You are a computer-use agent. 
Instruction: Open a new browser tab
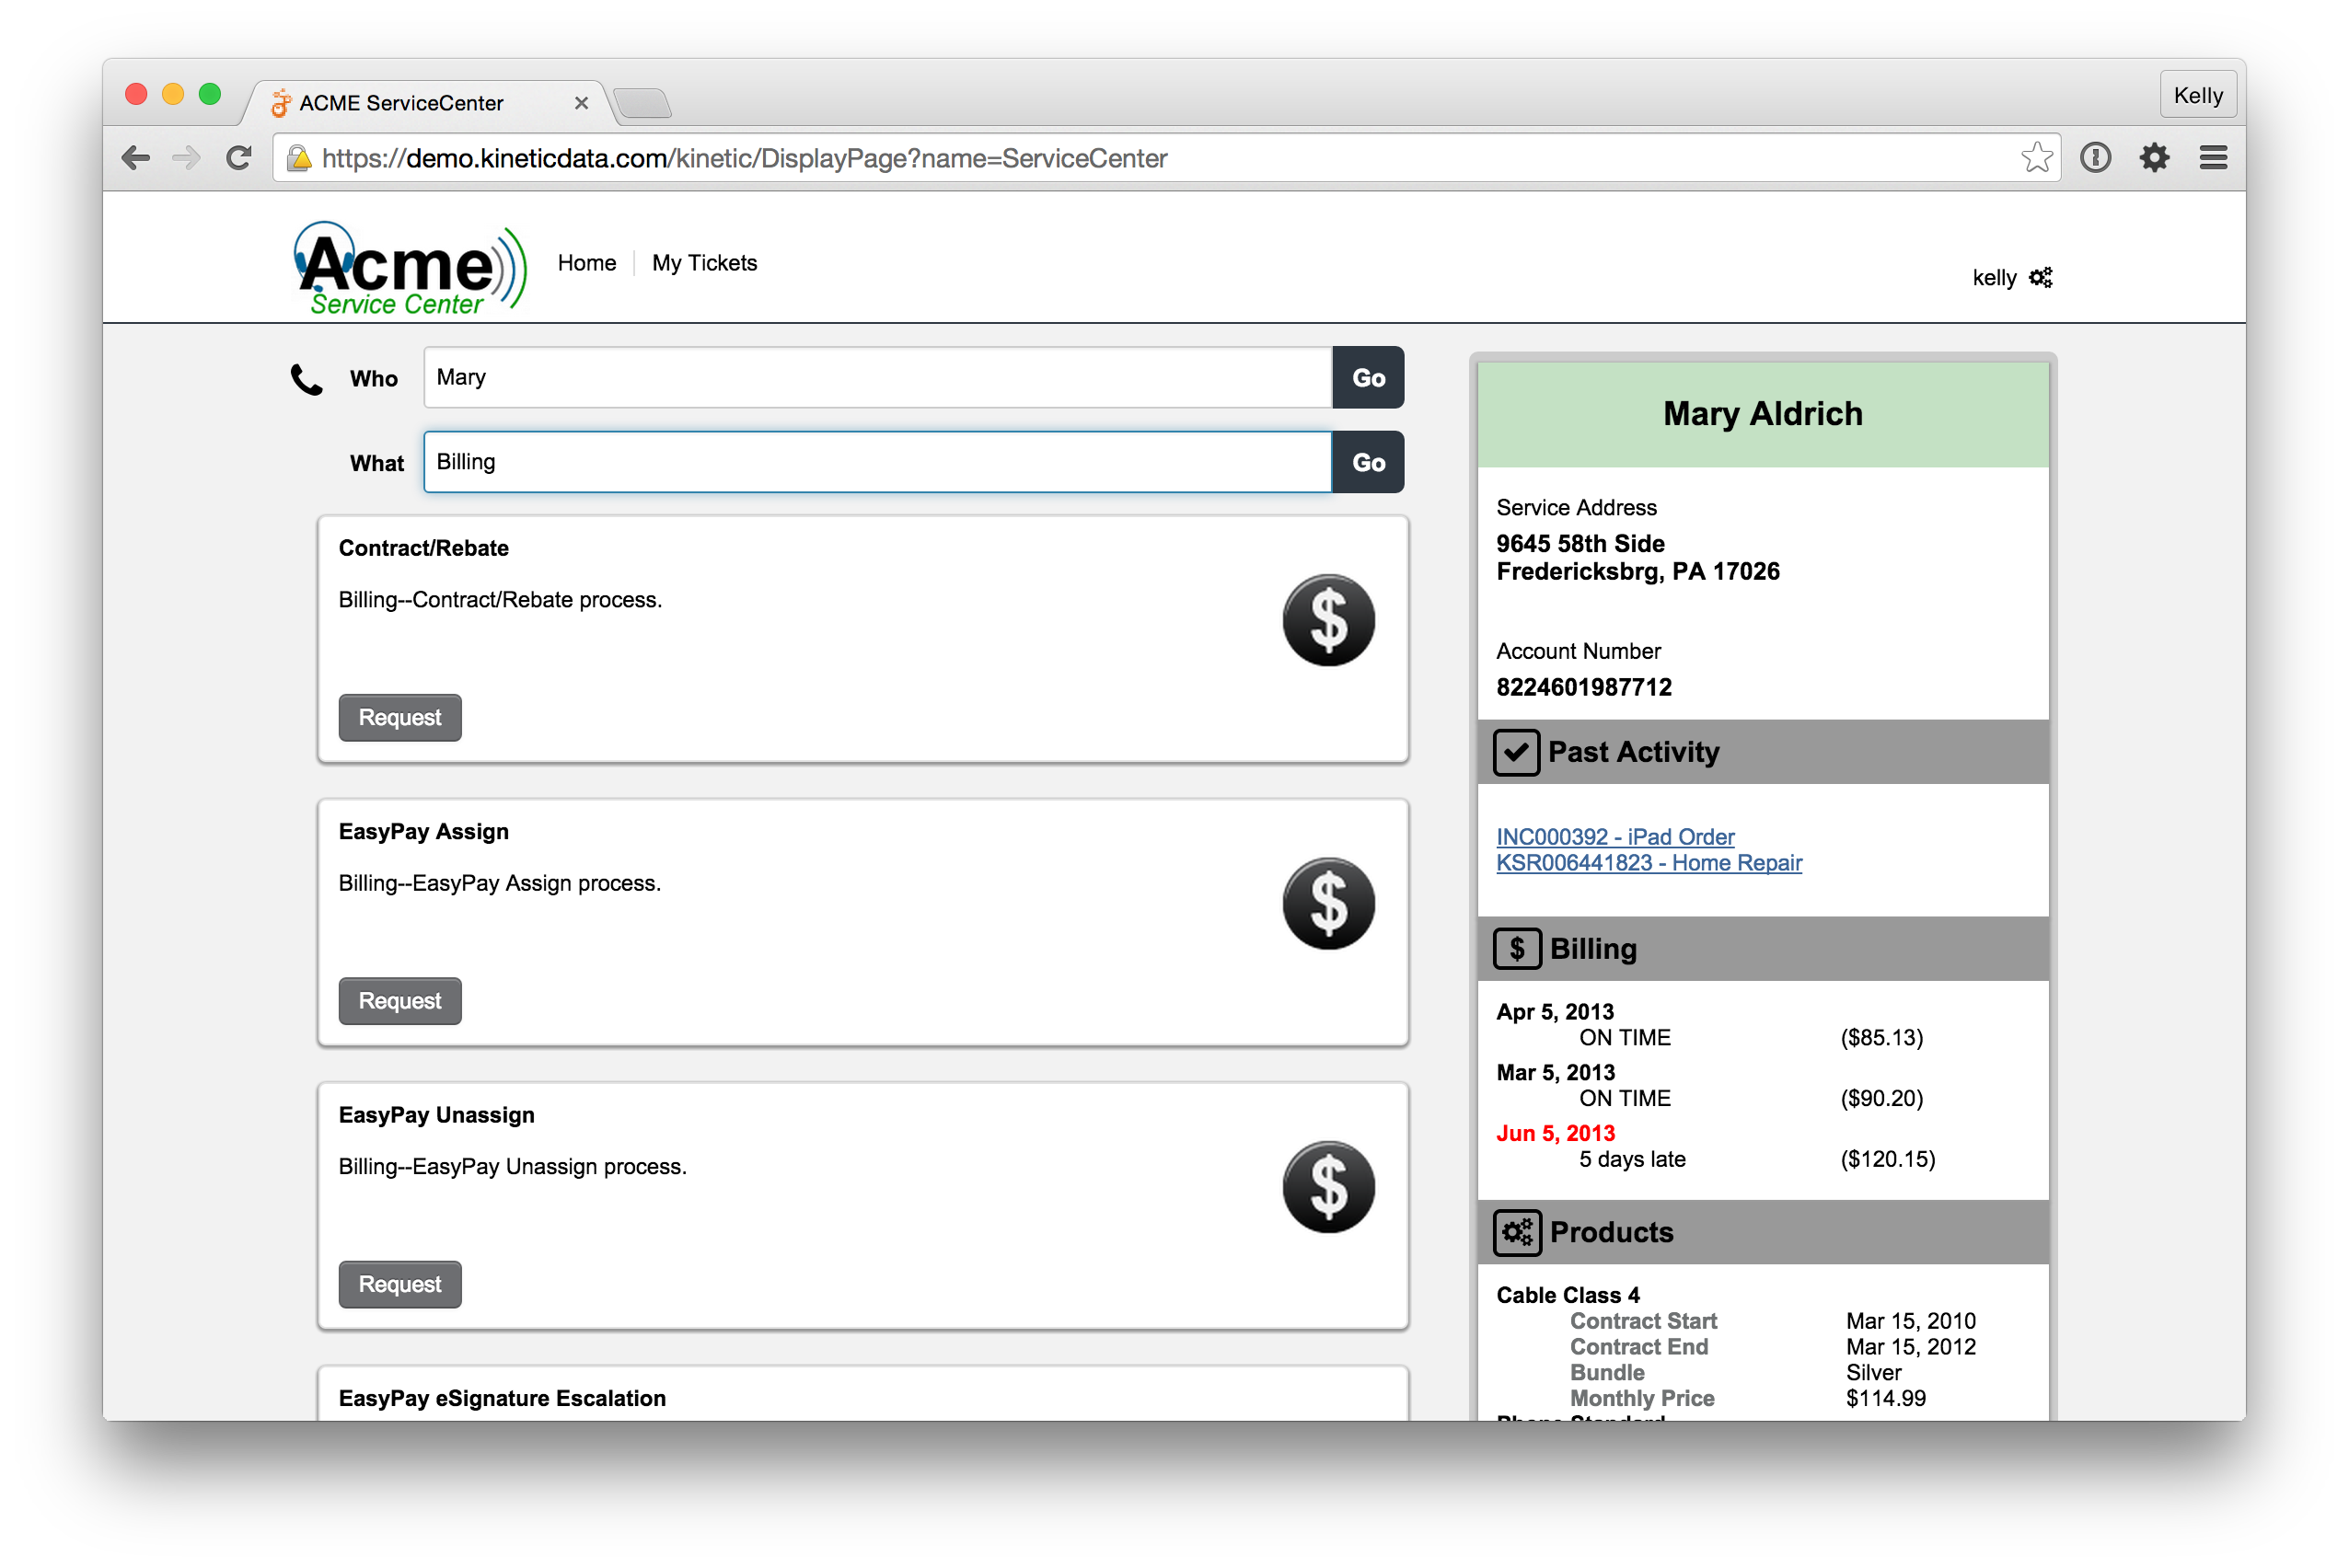pyautogui.click(x=642, y=103)
